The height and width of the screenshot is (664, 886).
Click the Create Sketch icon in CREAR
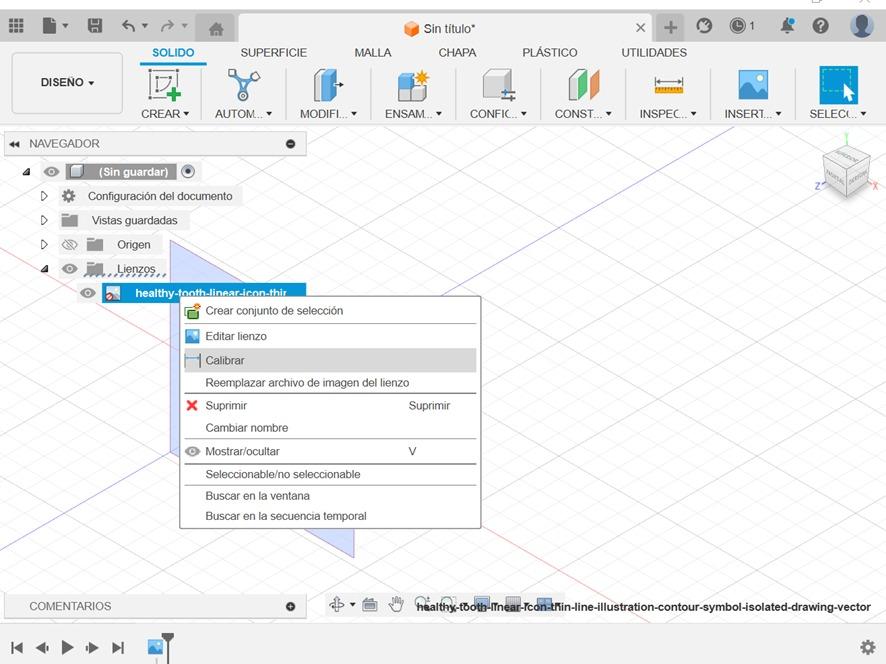point(164,84)
